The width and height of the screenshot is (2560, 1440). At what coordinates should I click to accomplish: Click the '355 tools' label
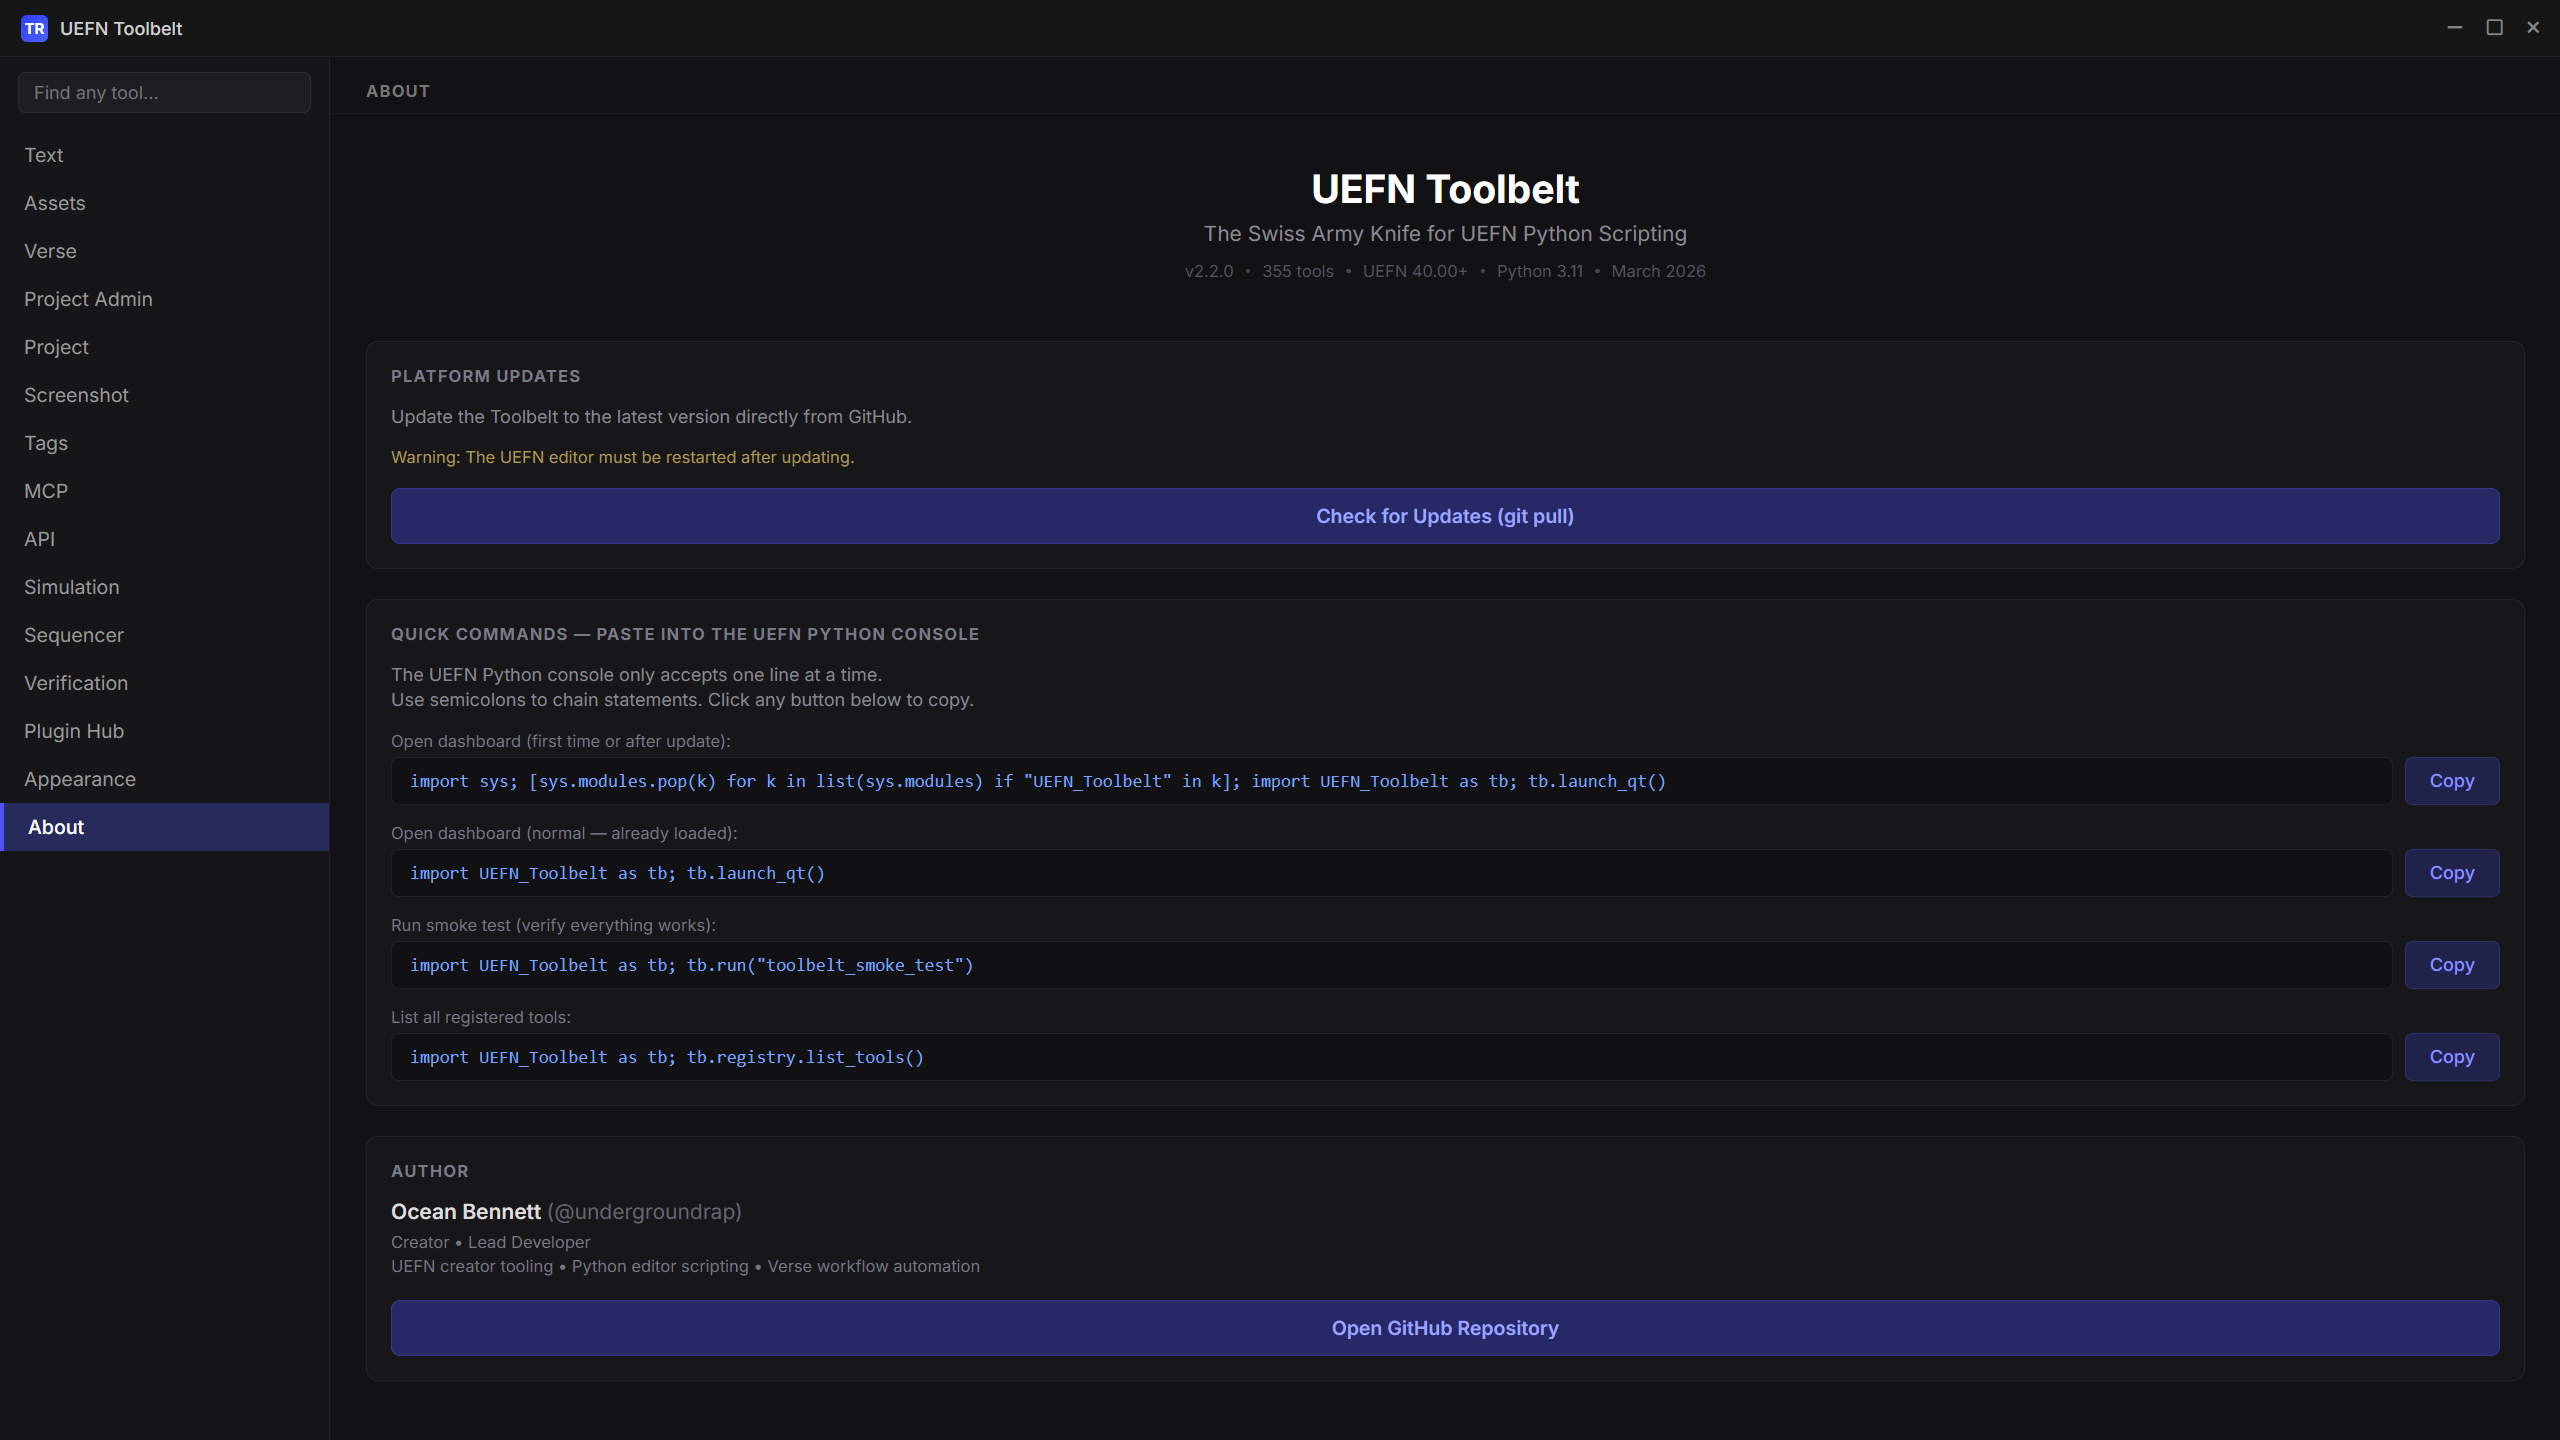click(x=1298, y=271)
